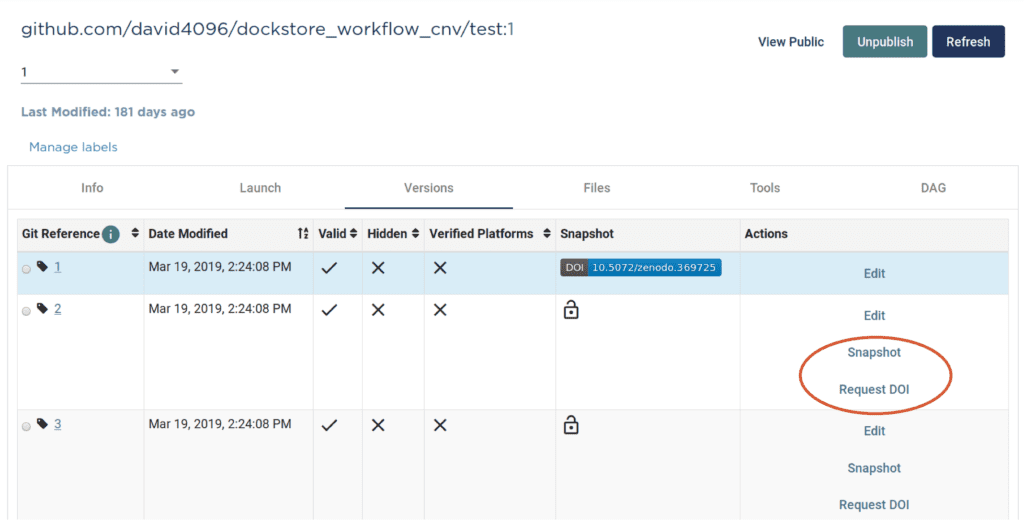The height and width of the screenshot is (523, 1024).
Task: Click Date Modified cell for version 3
Action: (220, 424)
